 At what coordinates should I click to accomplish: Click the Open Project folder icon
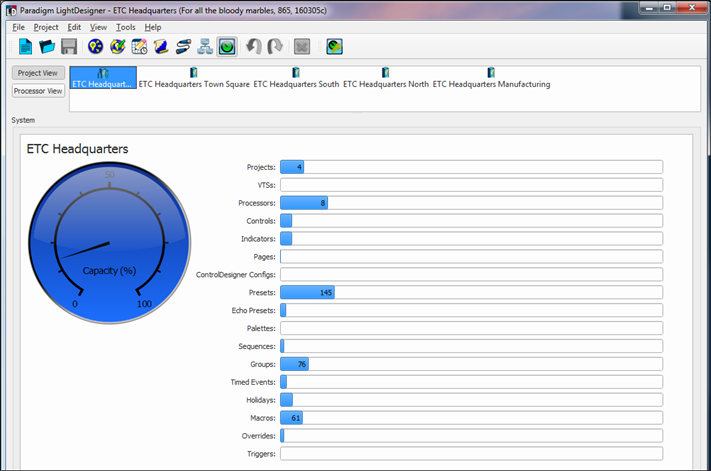pos(47,46)
